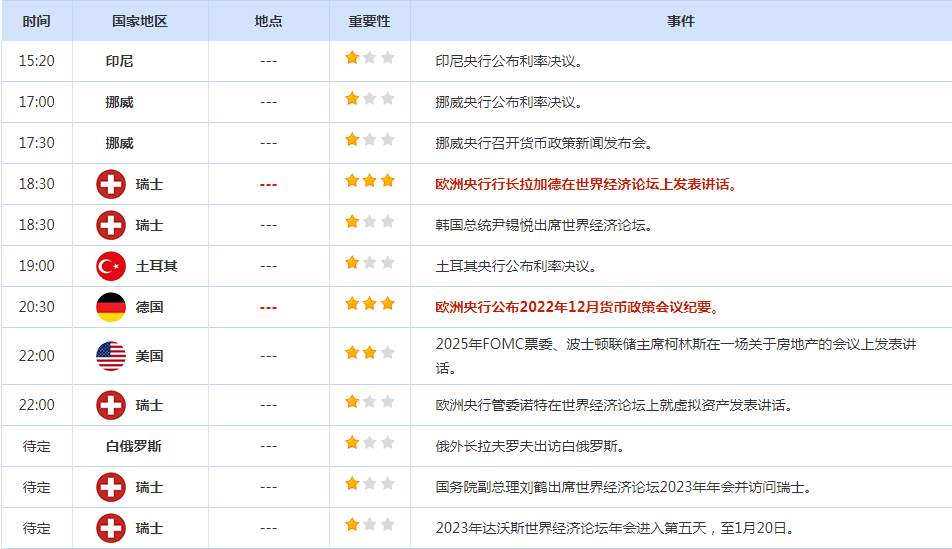Click the country name 土耳其
This screenshot has height=549, width=952.
[x=157, y=266]
